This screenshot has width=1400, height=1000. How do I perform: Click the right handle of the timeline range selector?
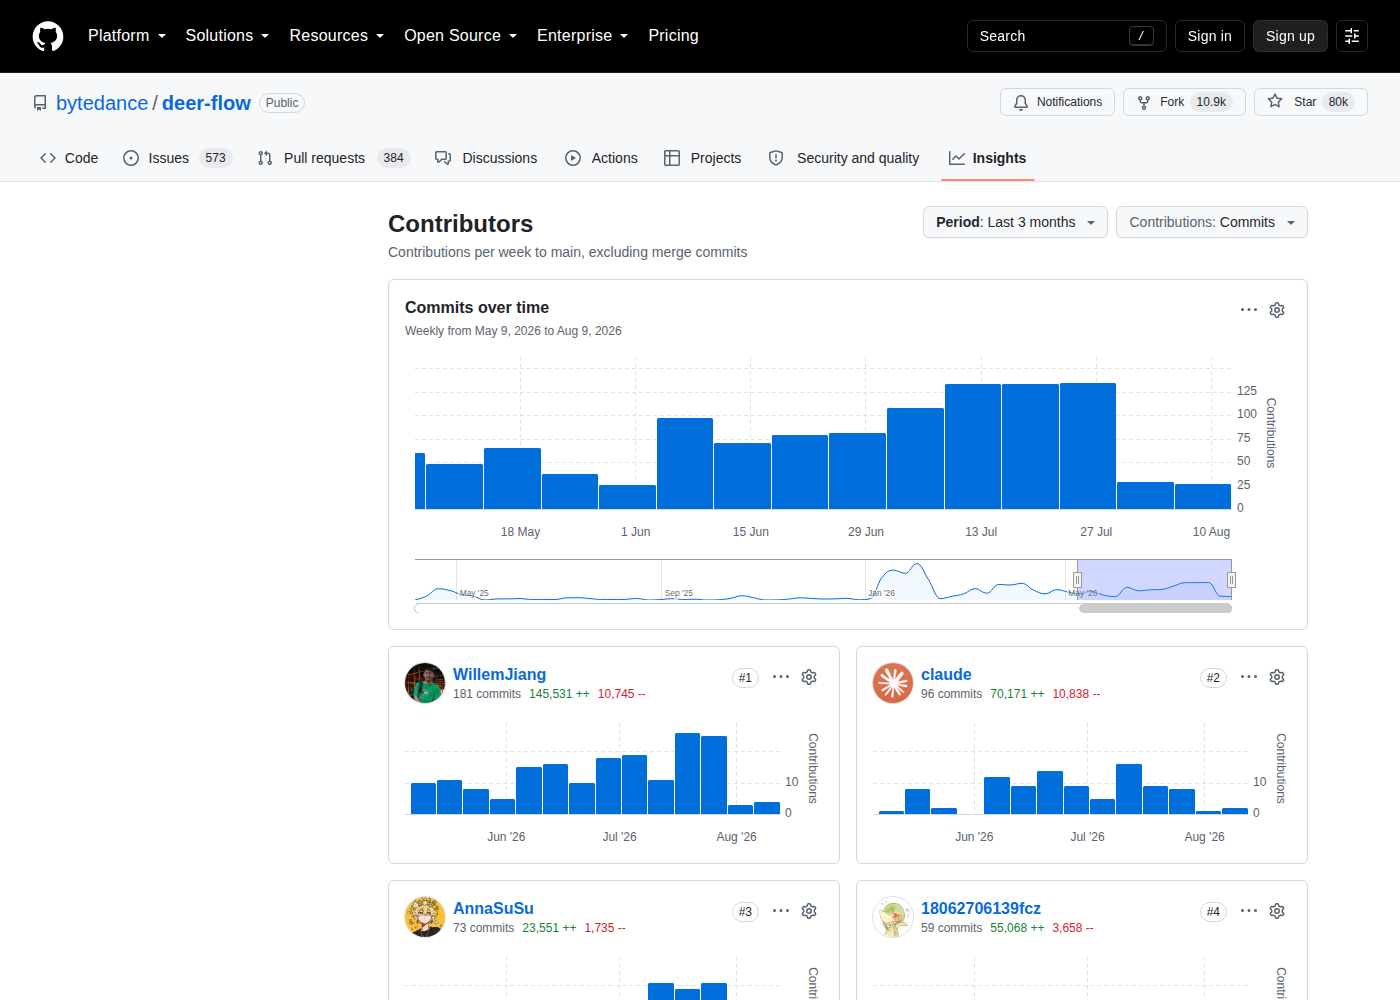click(x=1231, y=580)
